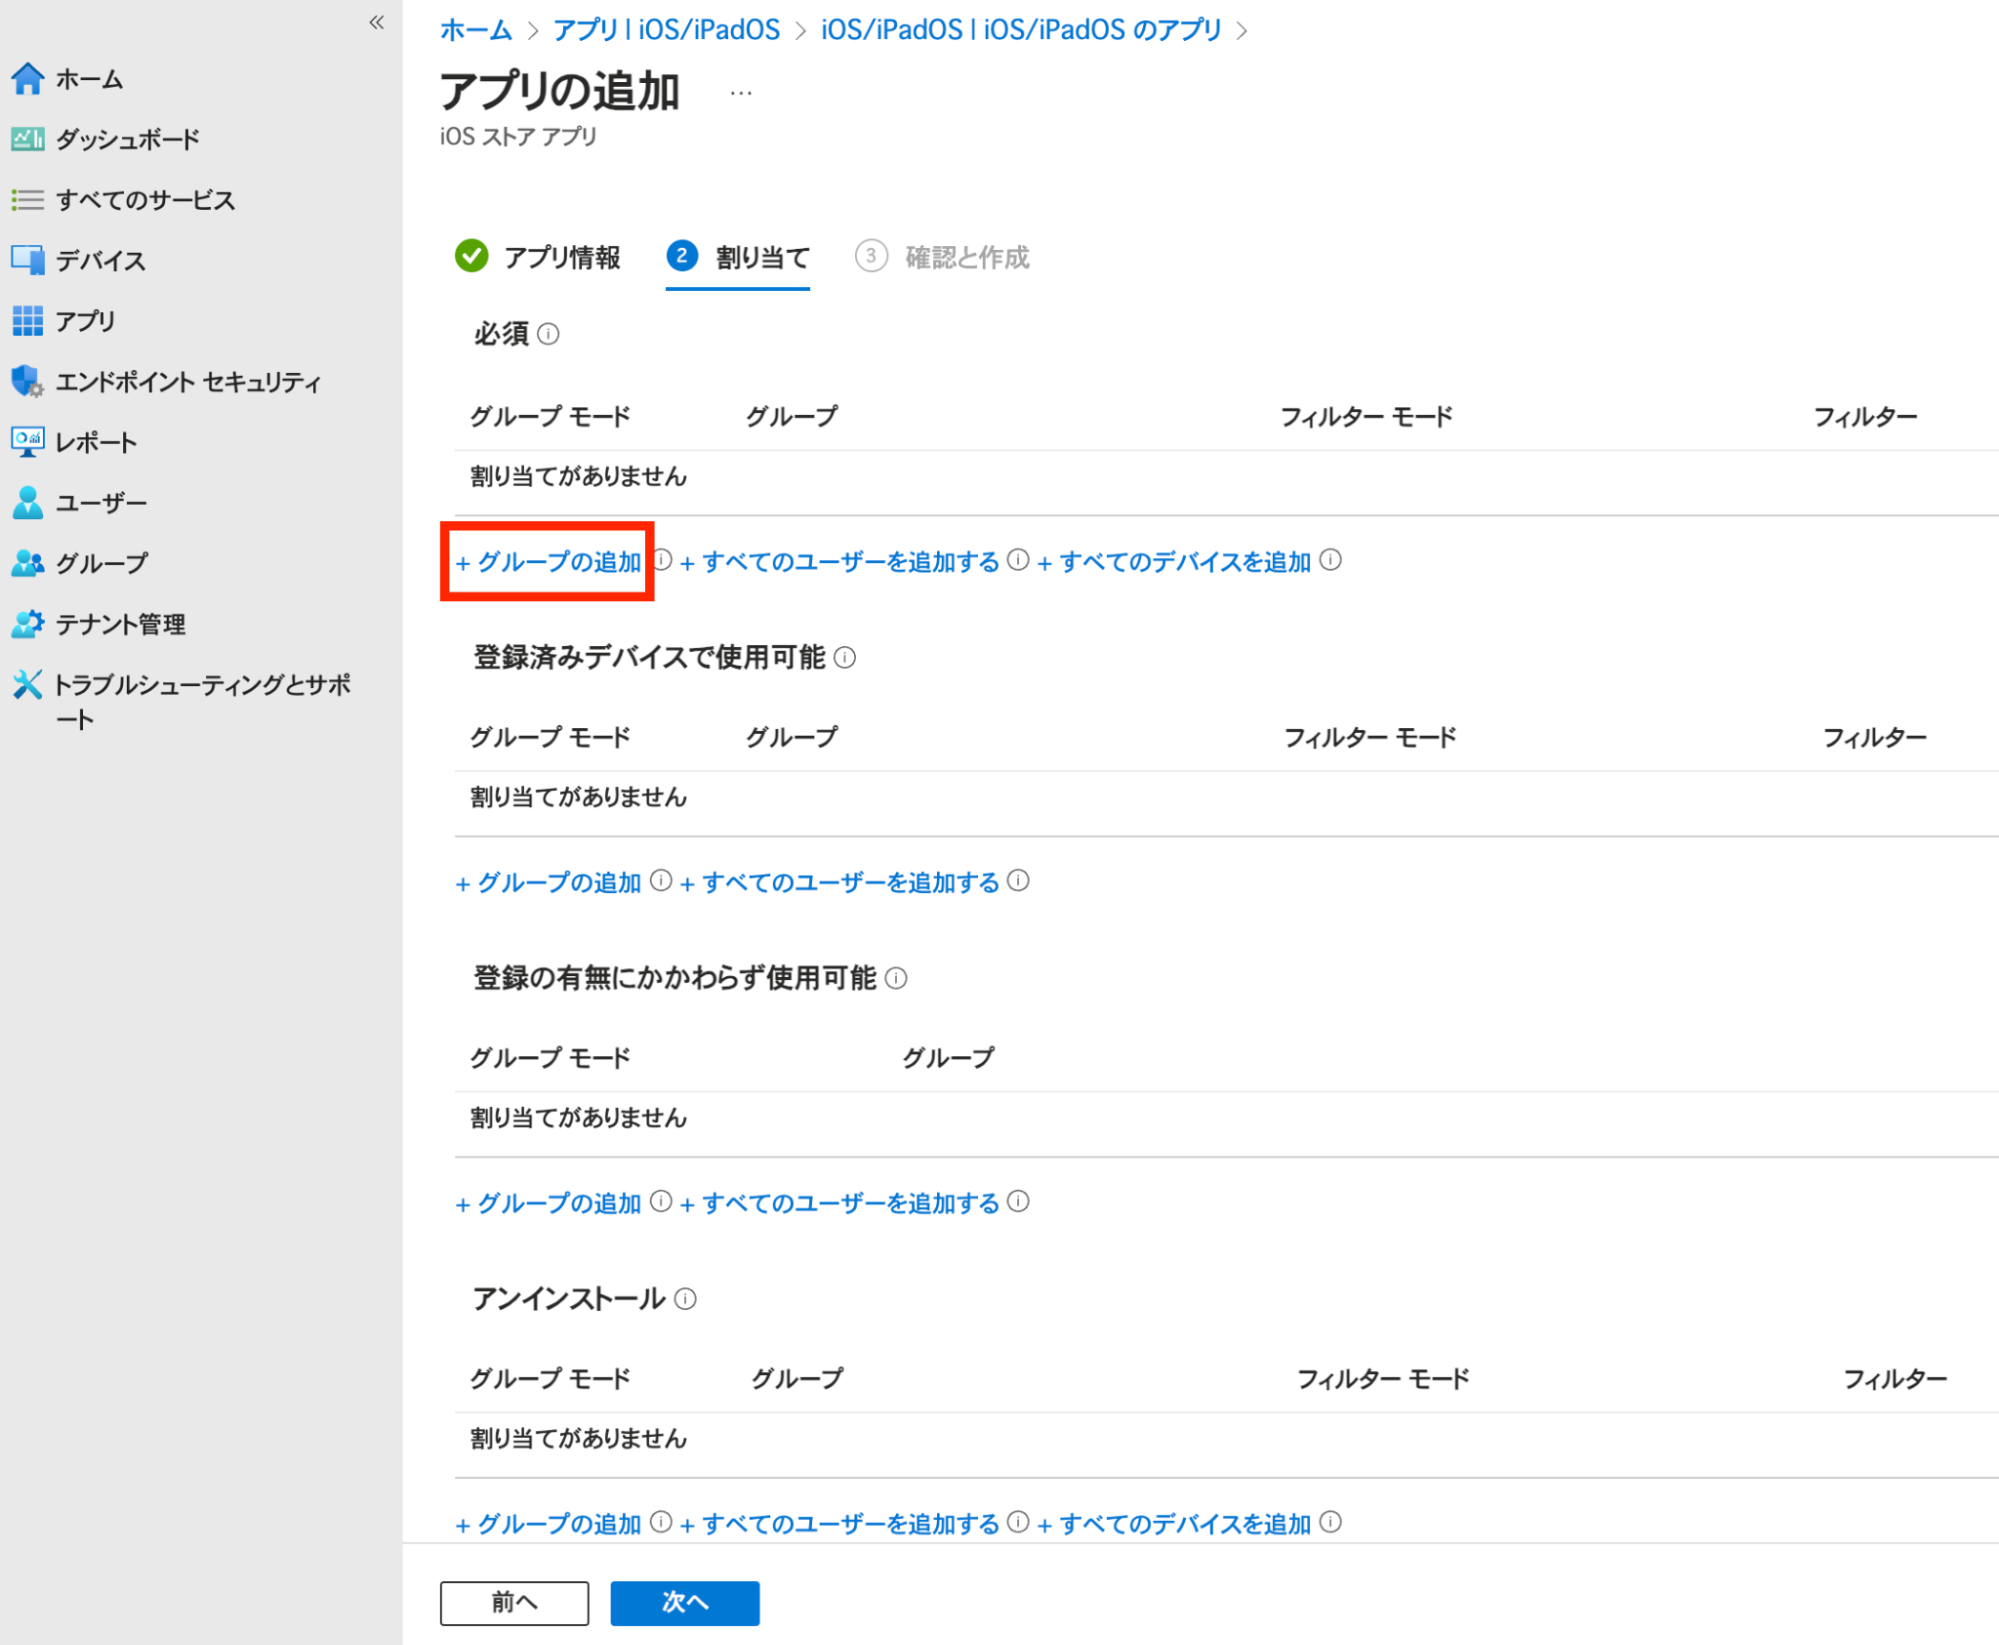Open すべてのサービス list icon
The height and width of the screenshot is (1645, 1999).
point(27,200)
